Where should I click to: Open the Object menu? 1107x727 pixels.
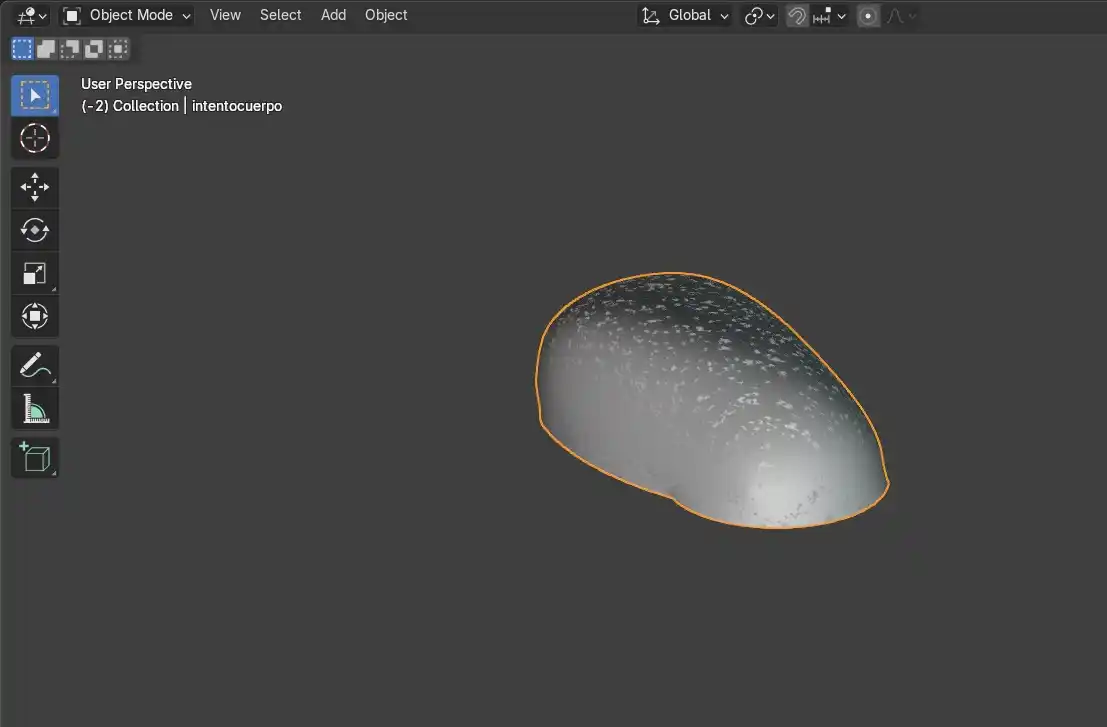385,15
